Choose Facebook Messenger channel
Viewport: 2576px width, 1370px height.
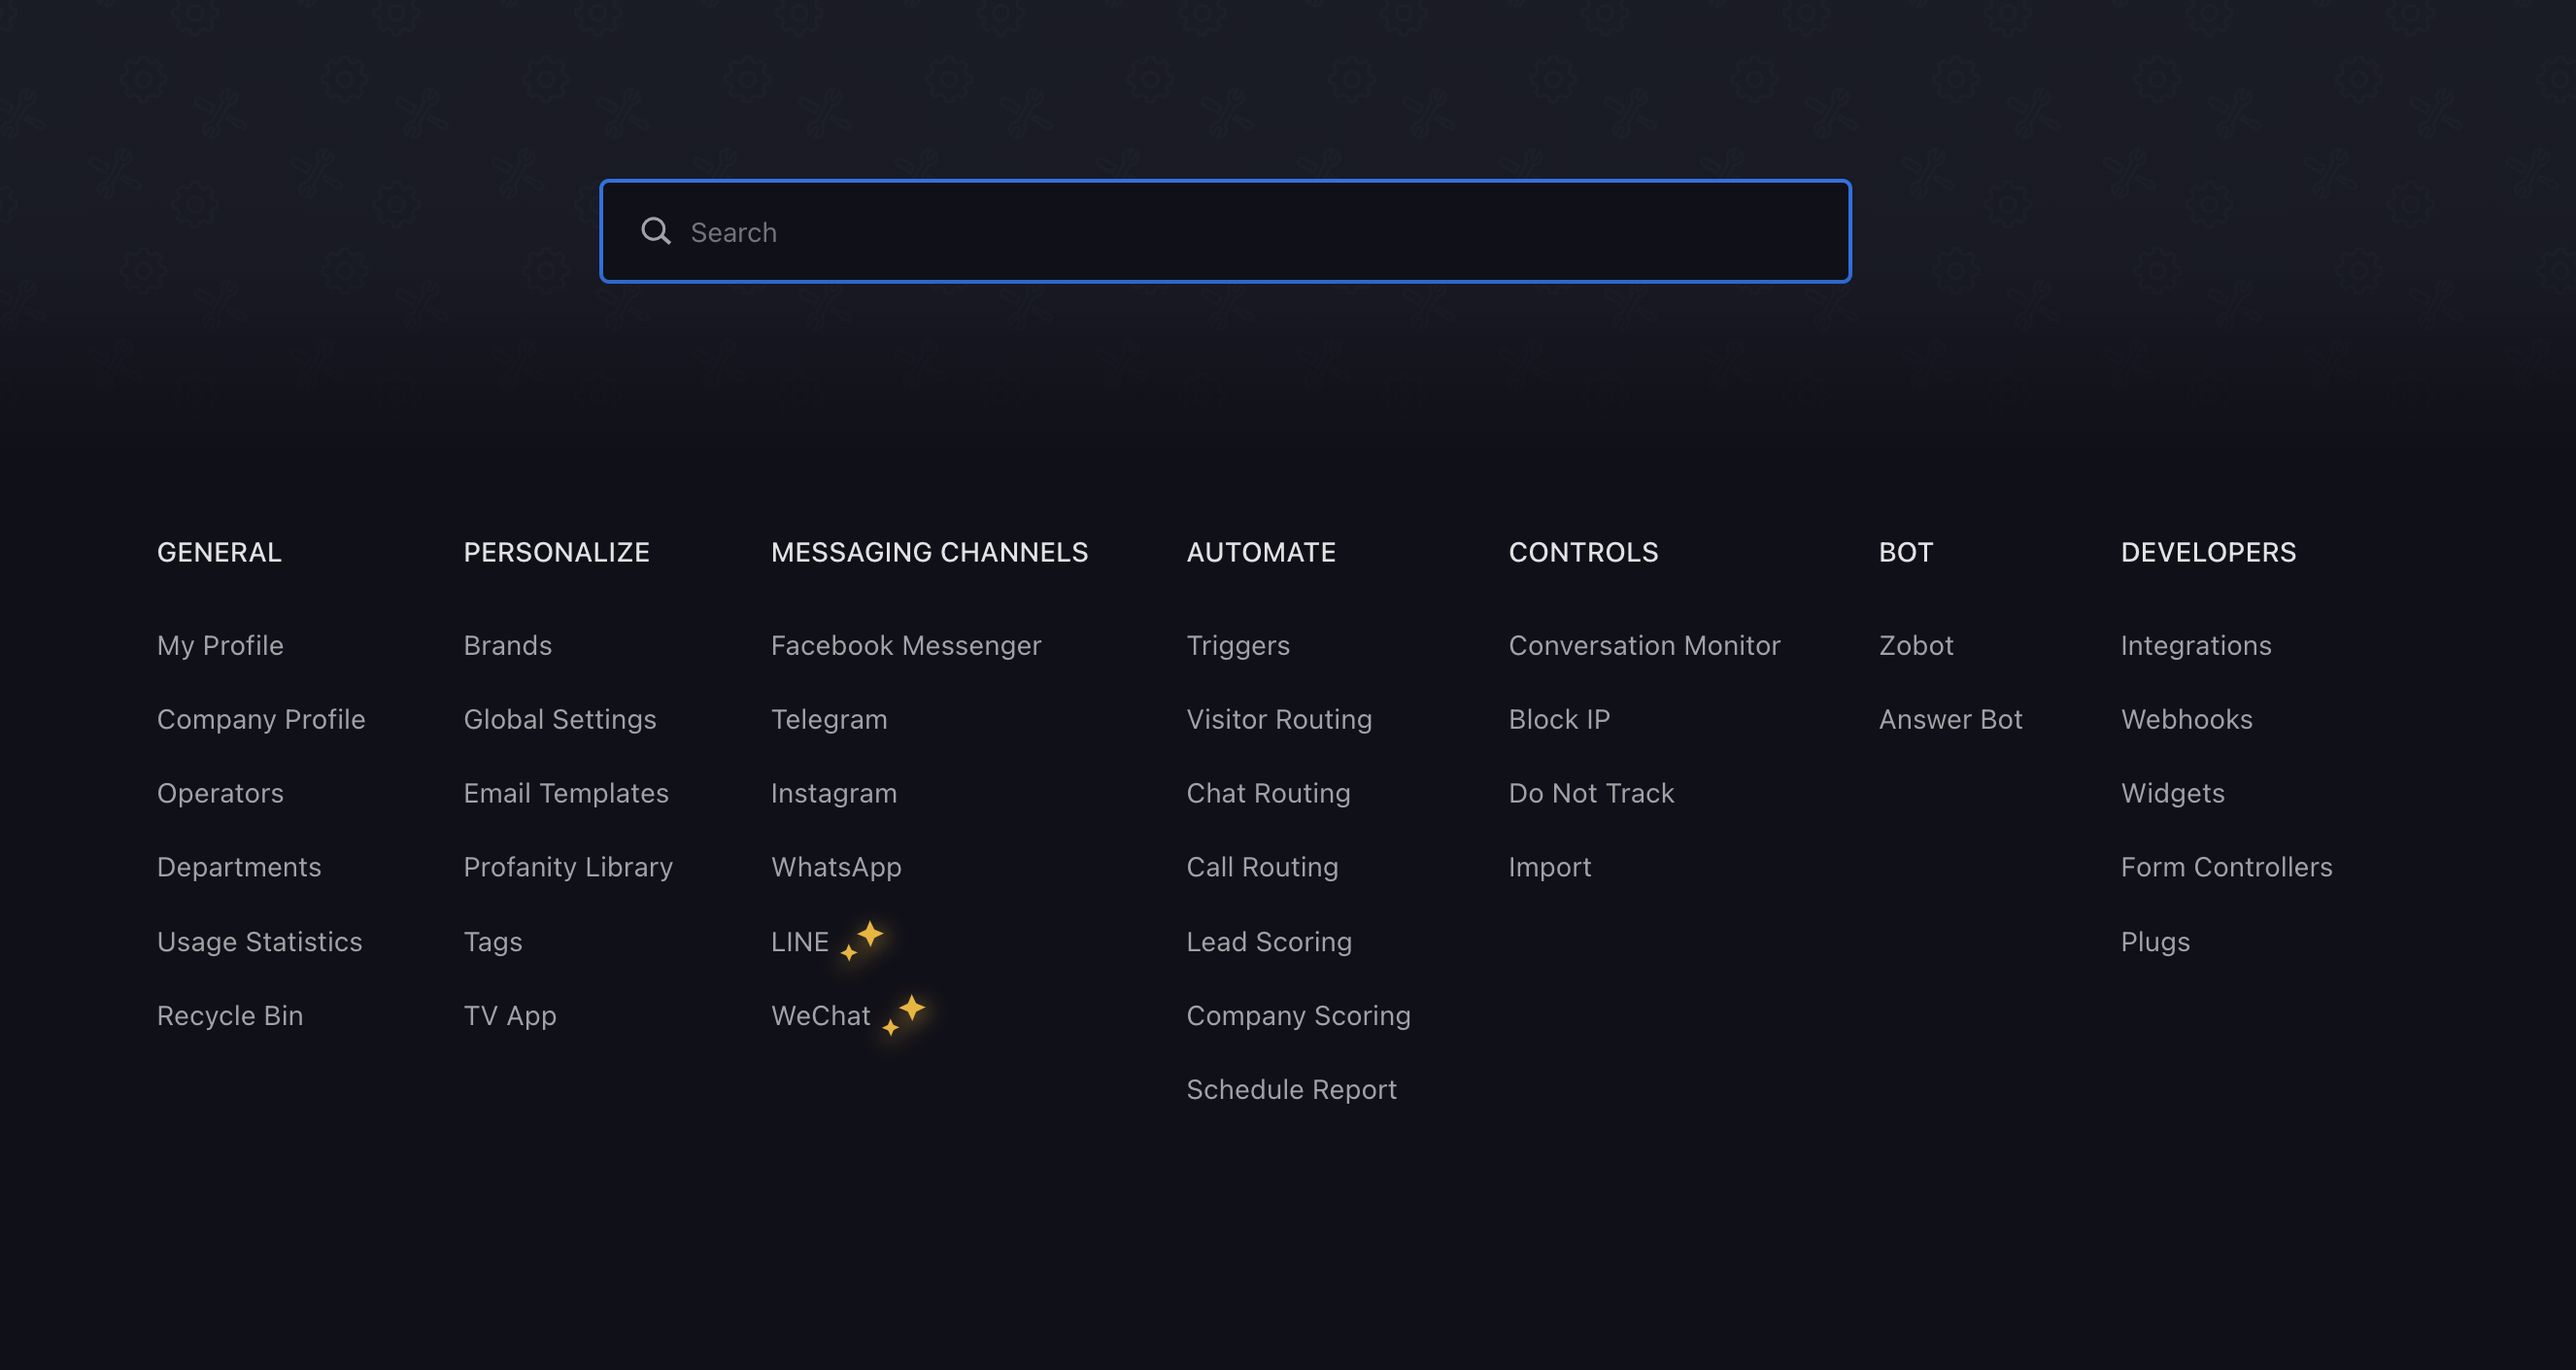(x=905, y=645)
